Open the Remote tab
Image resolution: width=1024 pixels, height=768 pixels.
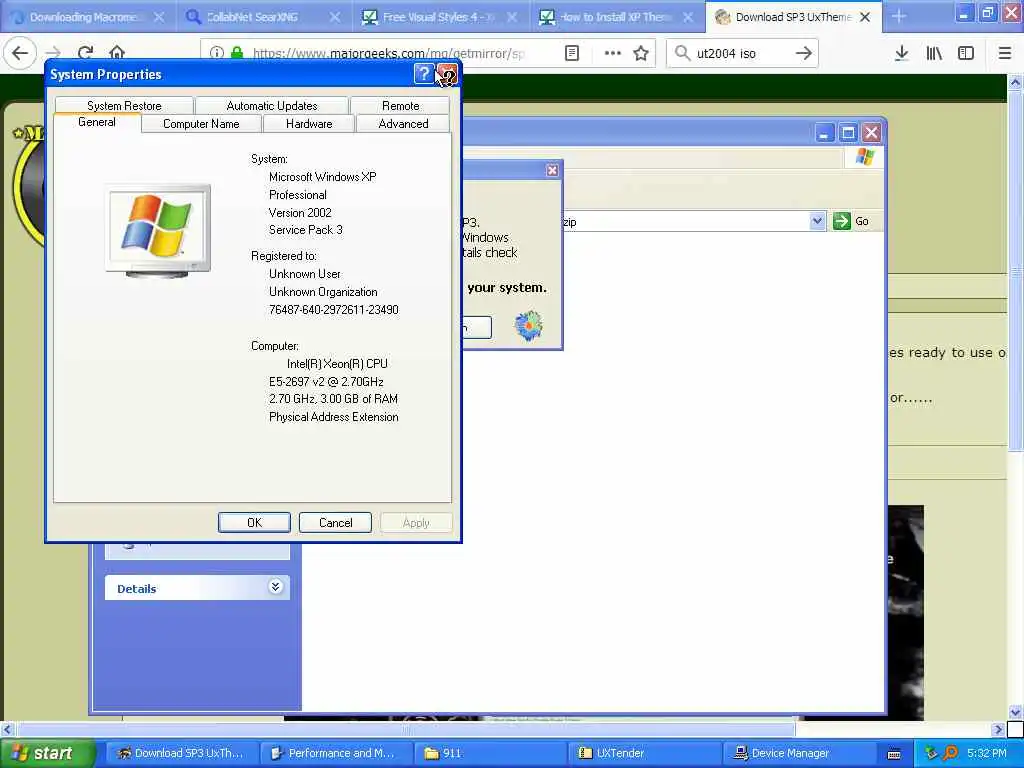(400, 105)
